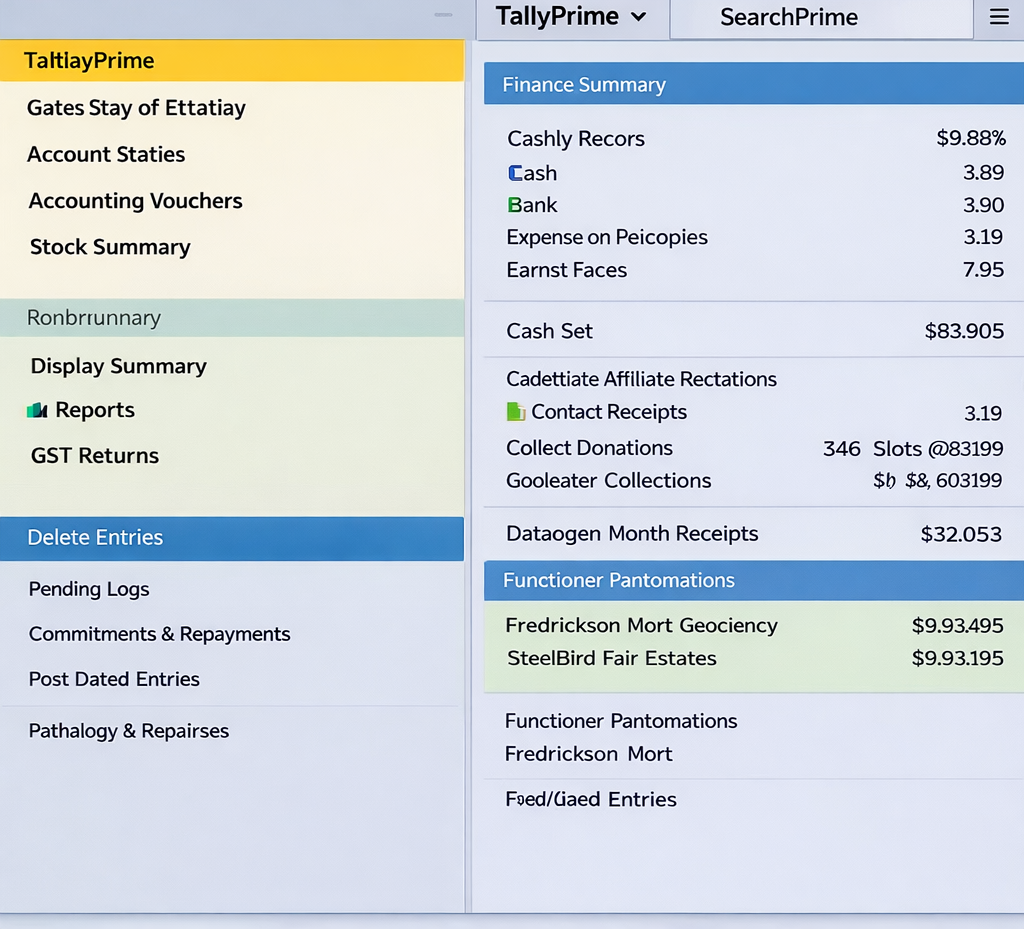
Task: Open Gates Stay of Ettatiay
Action: [x=136, y=108]
